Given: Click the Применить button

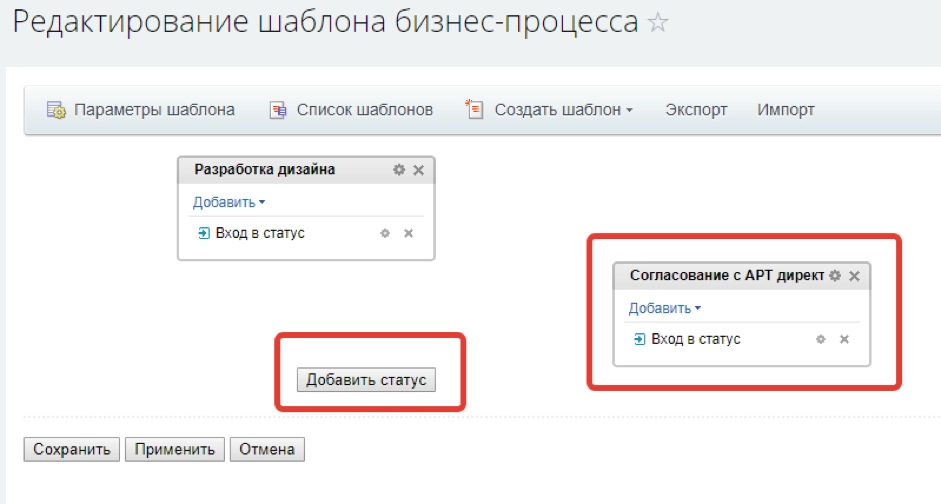Looking at the screenshot, I should pos(175,449).
